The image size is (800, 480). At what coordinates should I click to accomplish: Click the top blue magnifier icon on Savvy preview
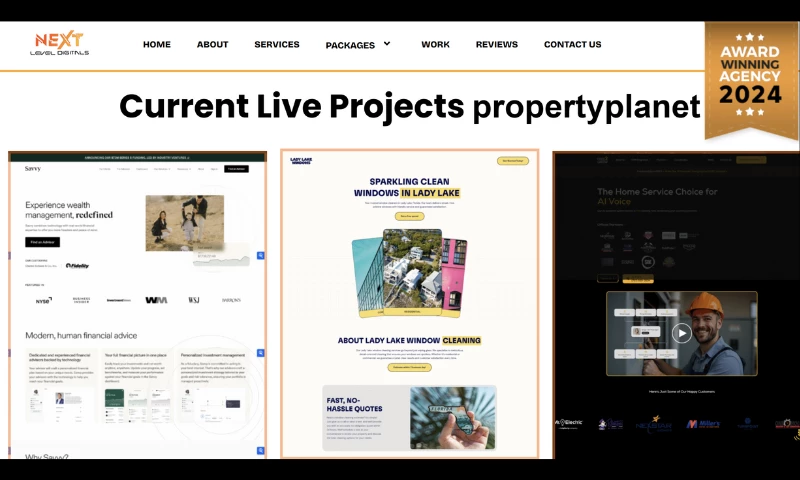(x=261, y=256)
